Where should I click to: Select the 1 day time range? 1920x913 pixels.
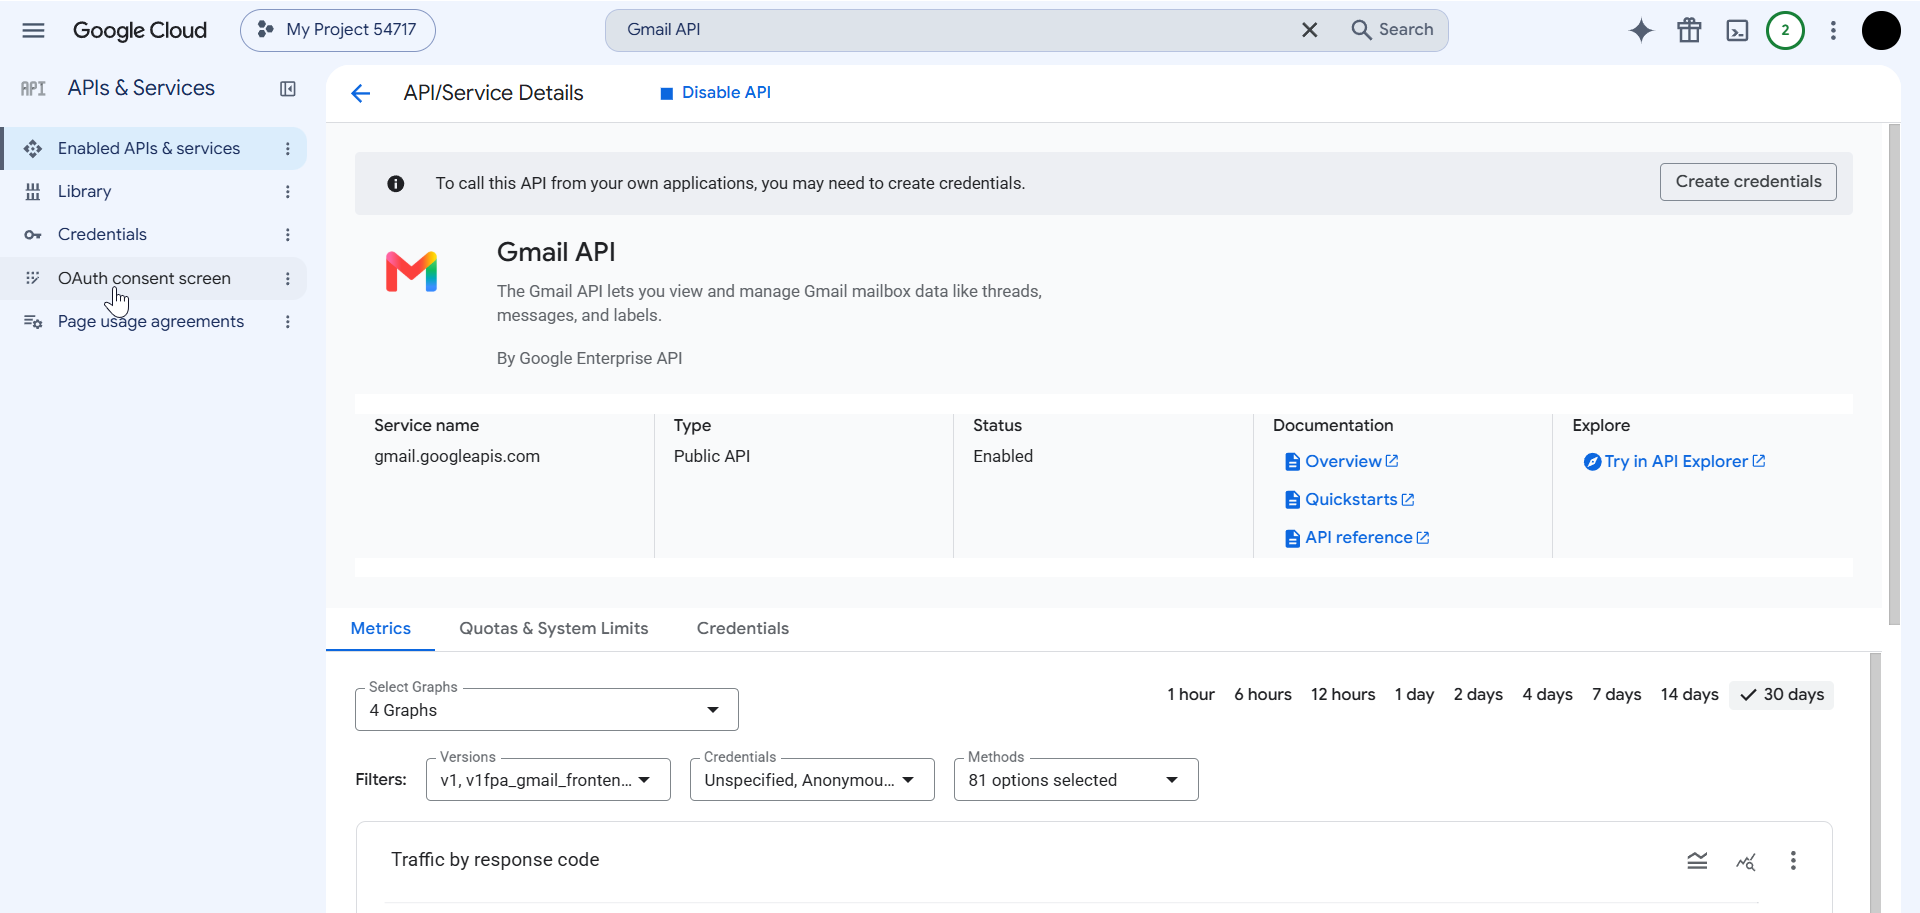point(1414,694)
